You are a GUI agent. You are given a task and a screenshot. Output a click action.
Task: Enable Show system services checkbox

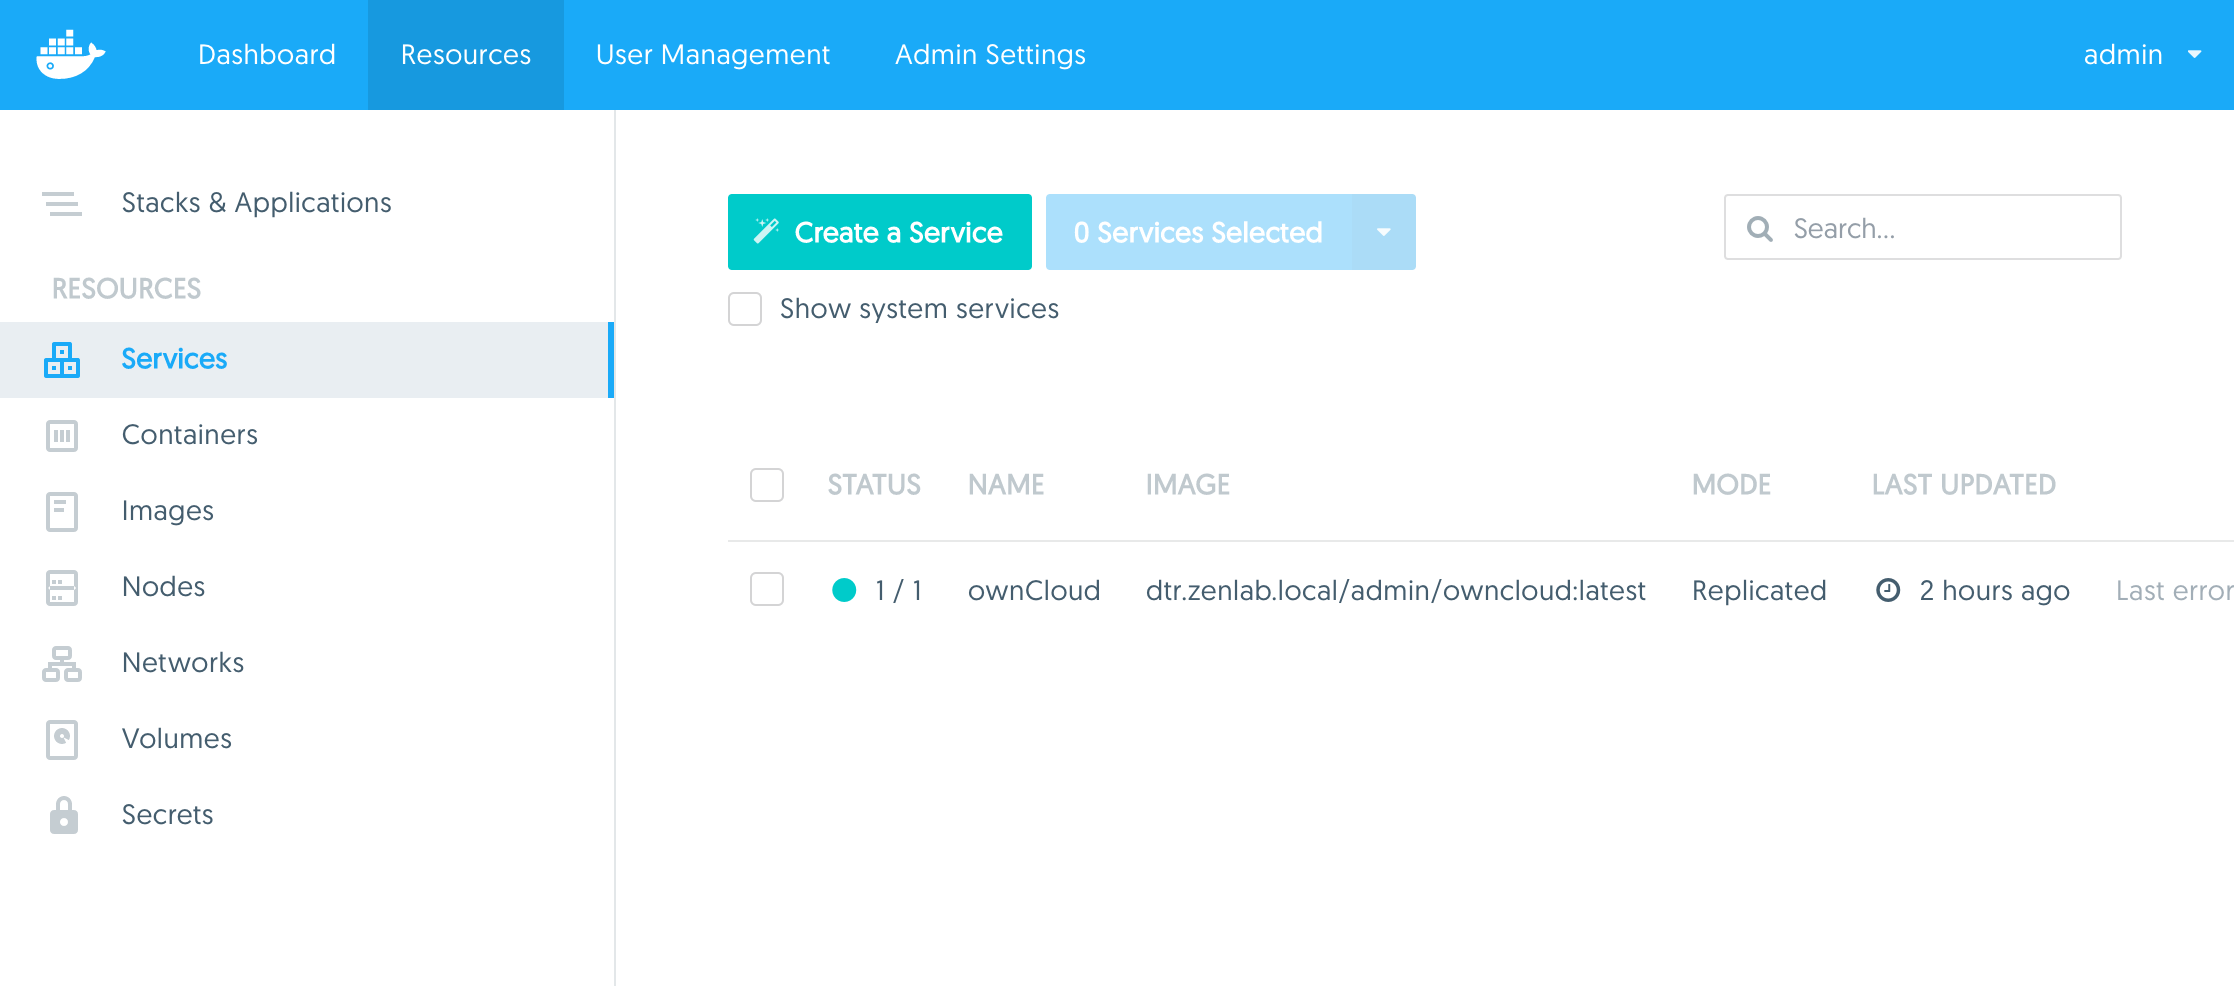pos(745,309)
